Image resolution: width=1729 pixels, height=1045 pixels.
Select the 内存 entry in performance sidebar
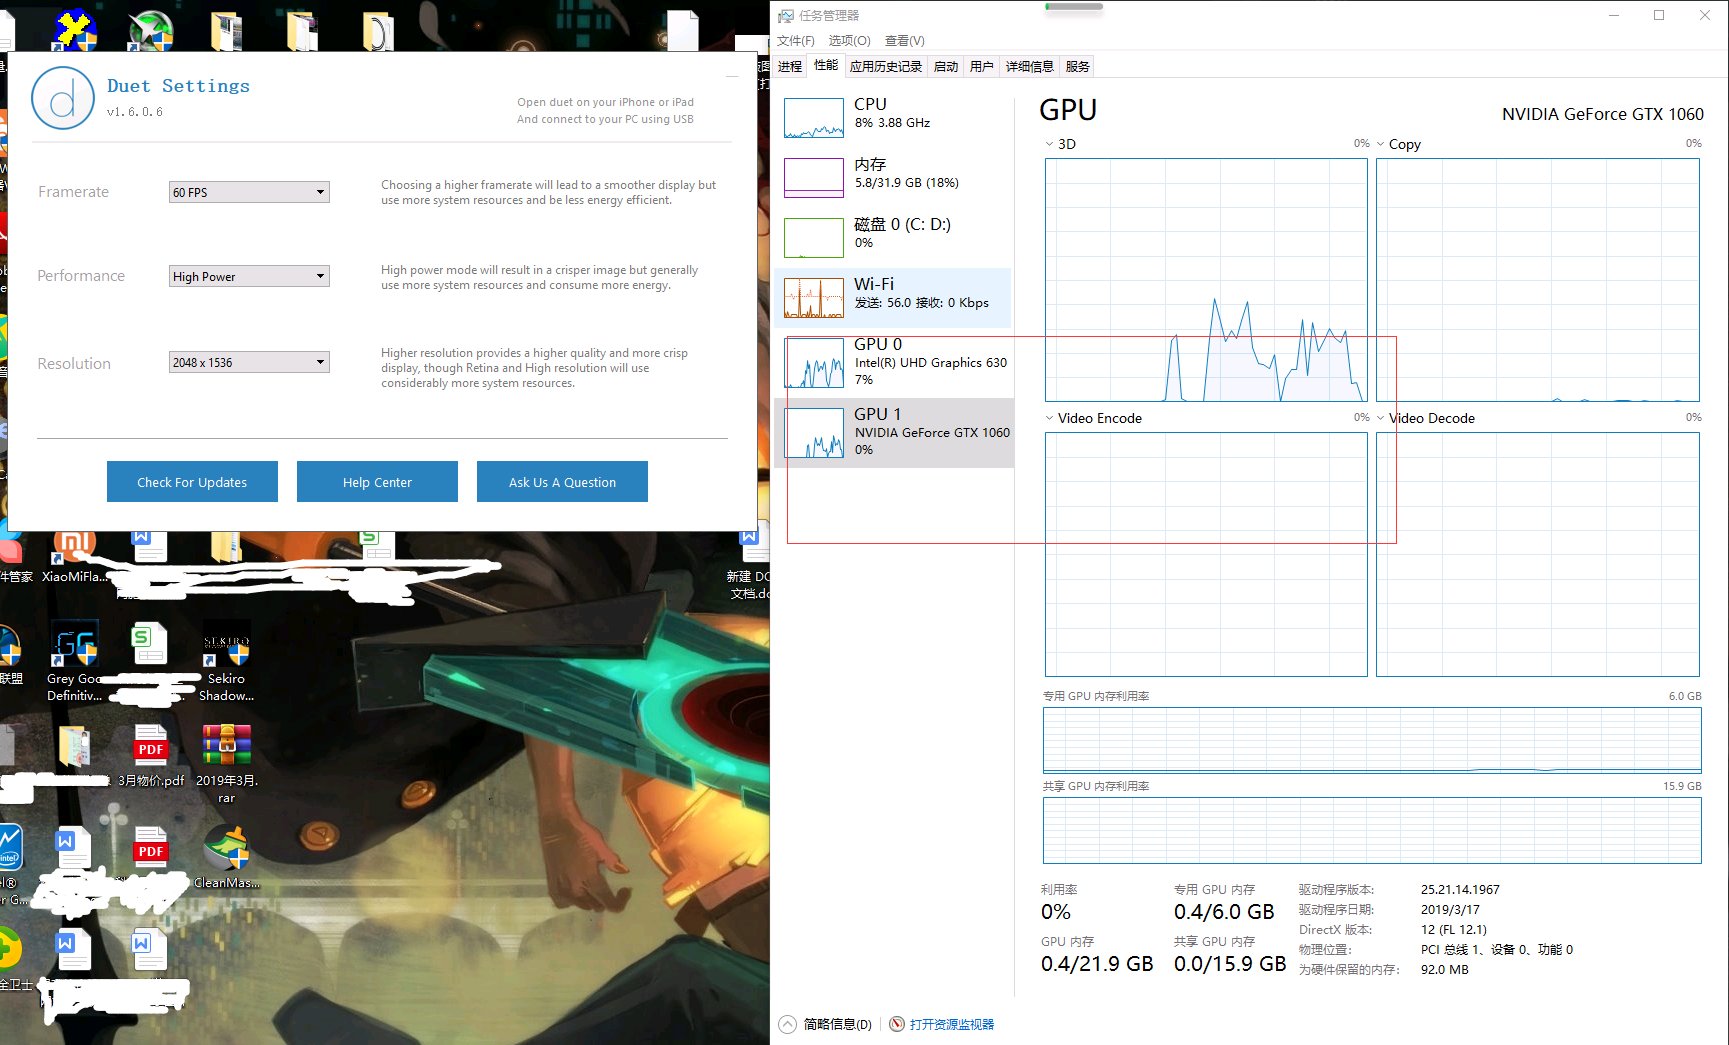893,177
